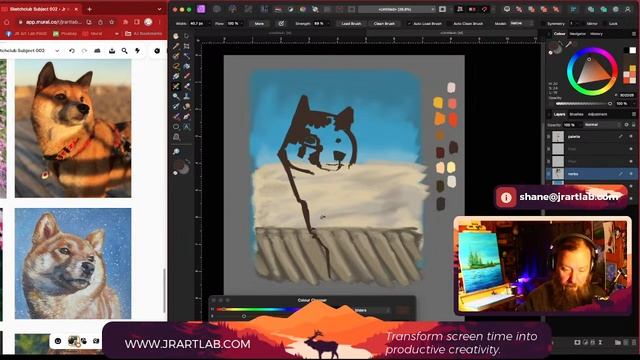The height and width of the screenshot is (360, 640).
Task: Open Pixabay bookmark in bookmarks bar
Action: (x=65, y=34)
